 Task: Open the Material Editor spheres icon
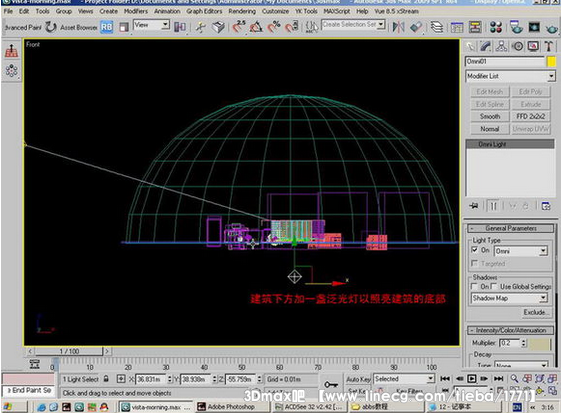click(496, 27)
